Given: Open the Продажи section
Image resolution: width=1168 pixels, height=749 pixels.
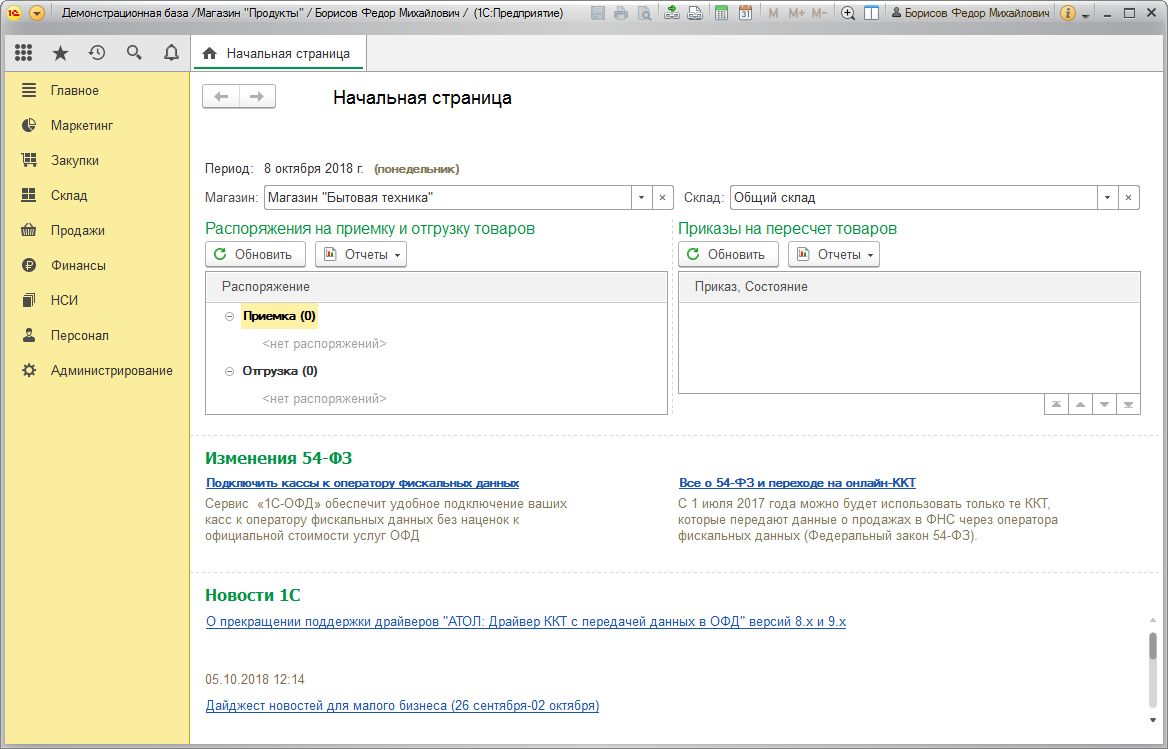Looking at the screenshot, I should [97, 231].
